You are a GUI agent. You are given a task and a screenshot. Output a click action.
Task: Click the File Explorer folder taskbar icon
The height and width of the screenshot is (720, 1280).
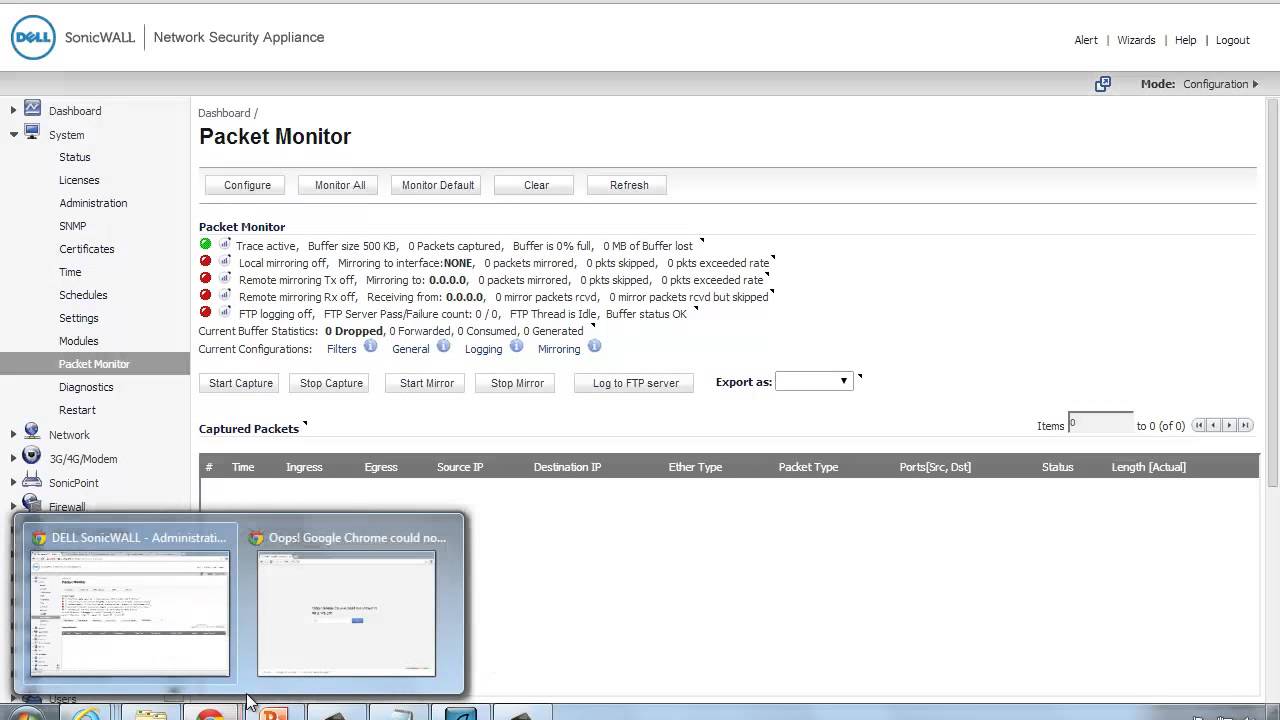click(150, 713)
